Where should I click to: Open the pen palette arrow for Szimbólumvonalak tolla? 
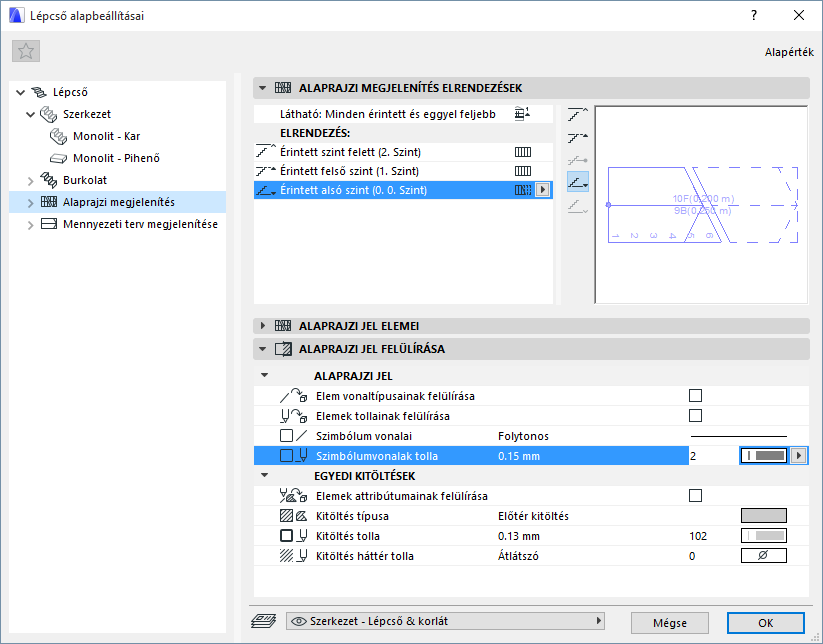pyautogui.click(x=799, y=456)
